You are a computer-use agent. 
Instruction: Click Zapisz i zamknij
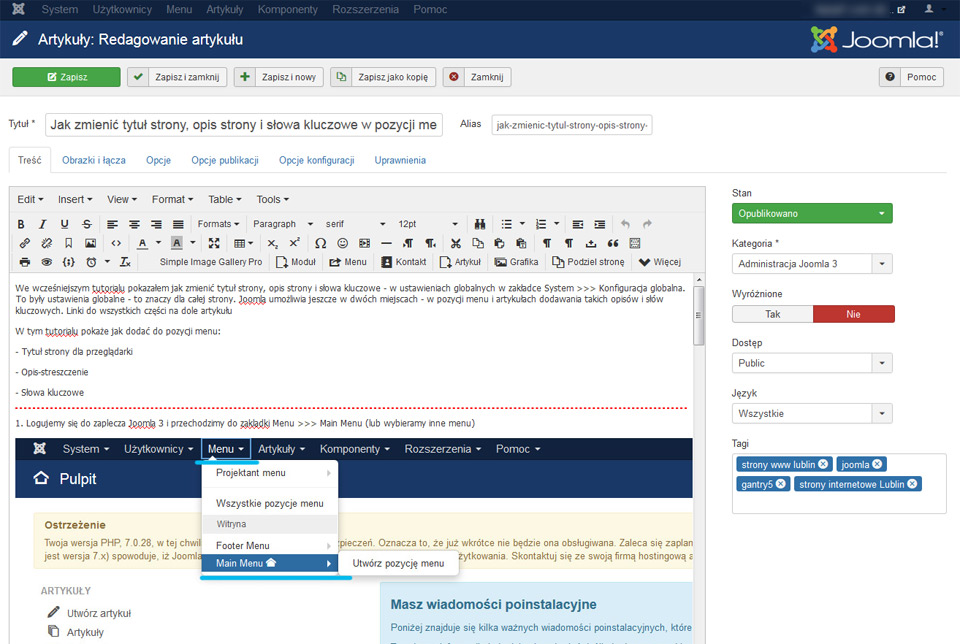[178, 77]
